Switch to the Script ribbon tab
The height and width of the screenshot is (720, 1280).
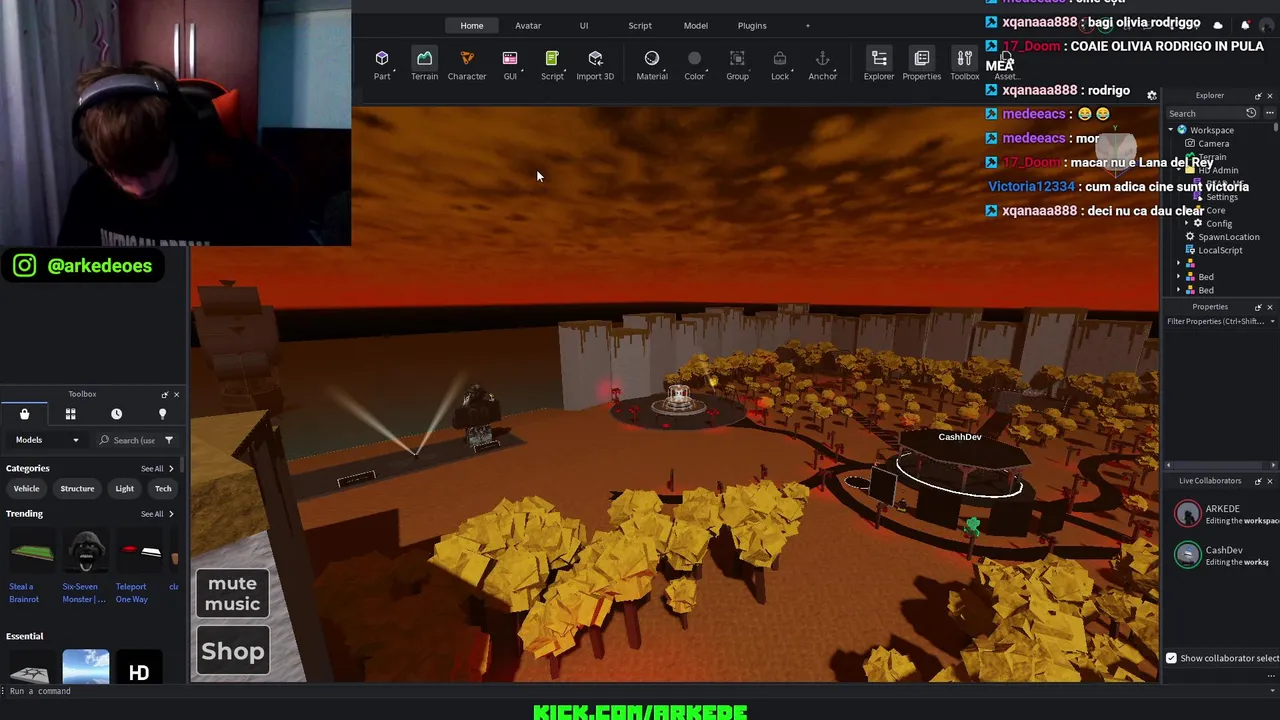(x=640, y=25)
